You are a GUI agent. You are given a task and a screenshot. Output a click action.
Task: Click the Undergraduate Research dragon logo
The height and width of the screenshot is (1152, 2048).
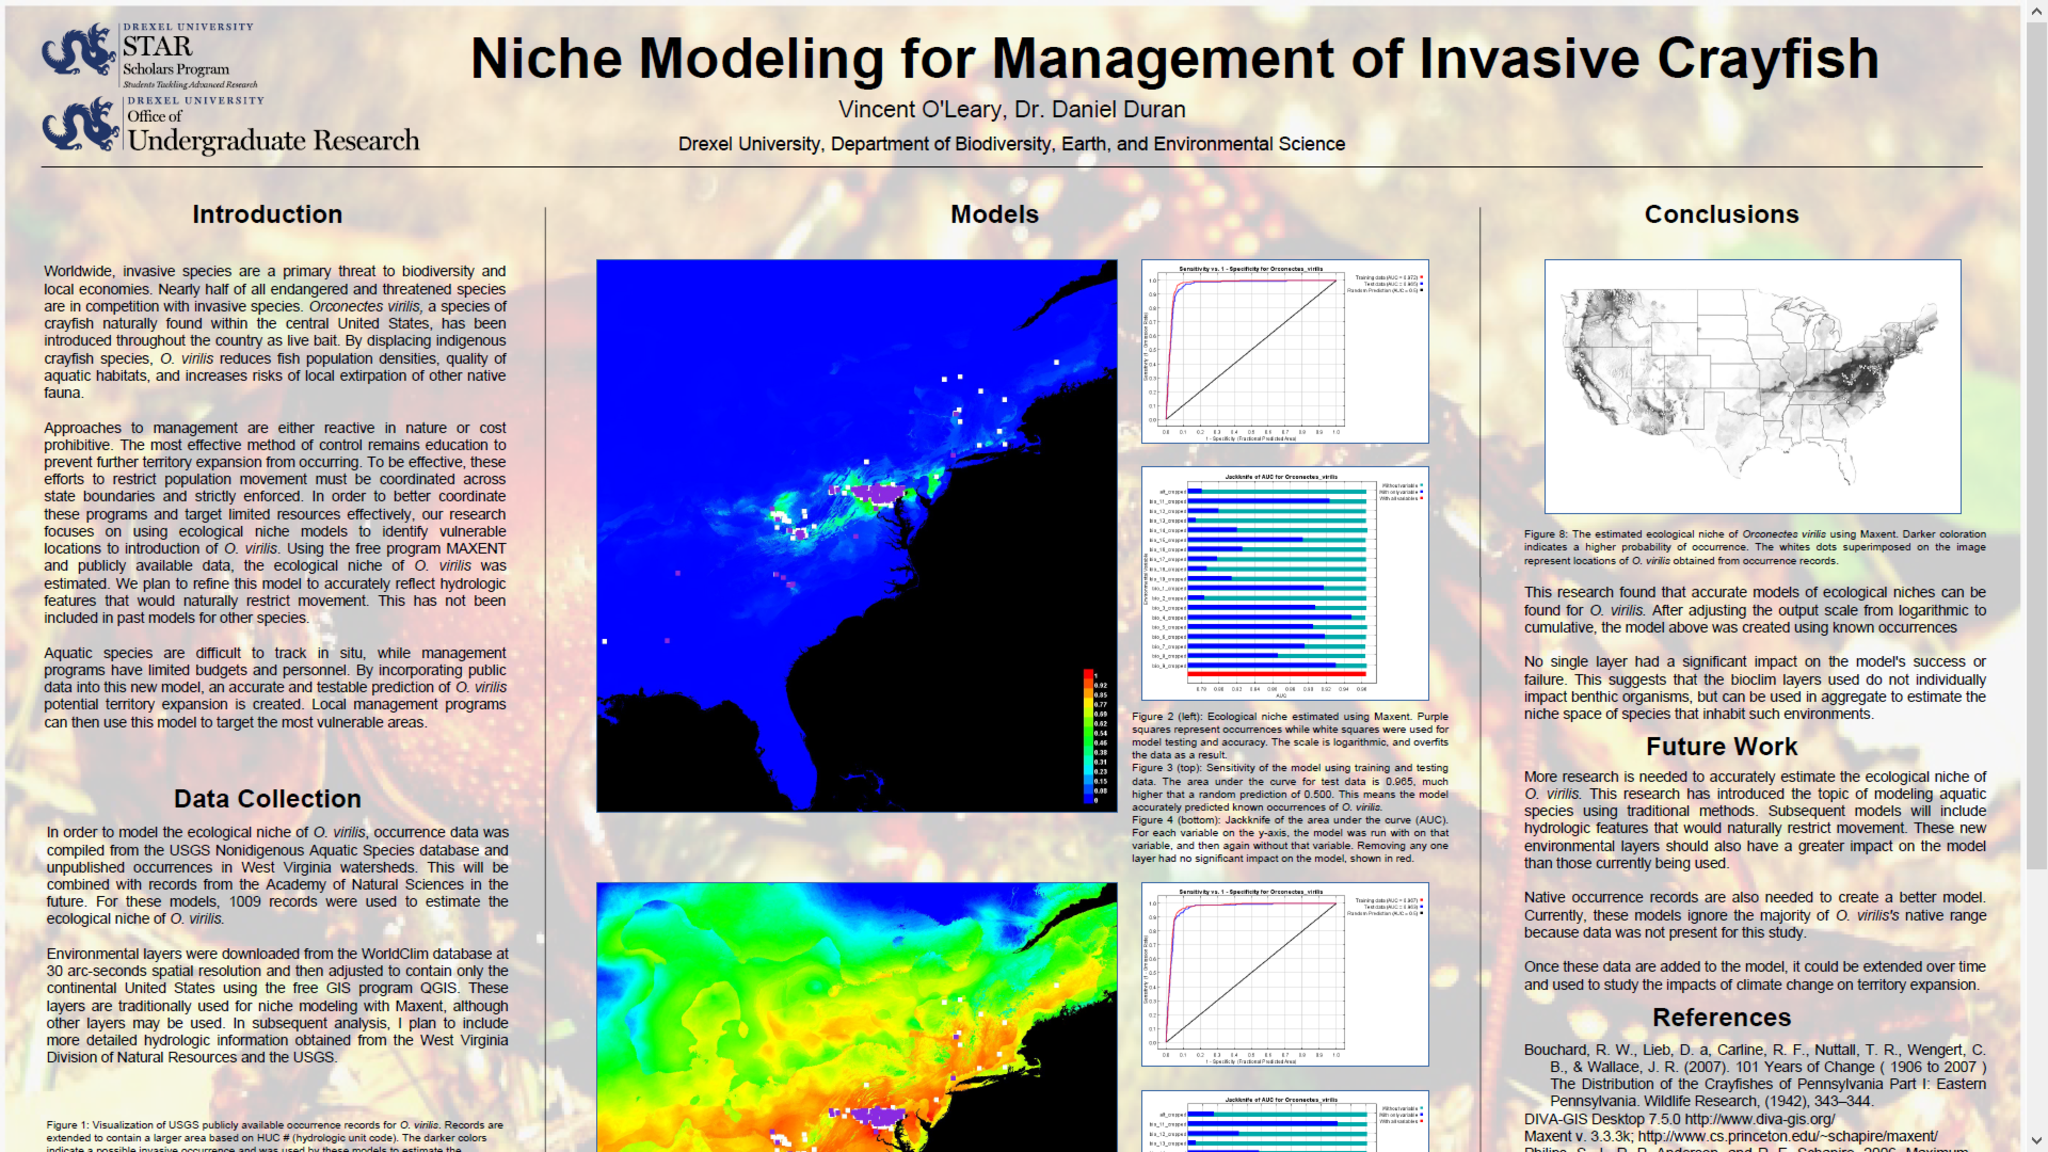pyautogui.click(x=80, y=125)
